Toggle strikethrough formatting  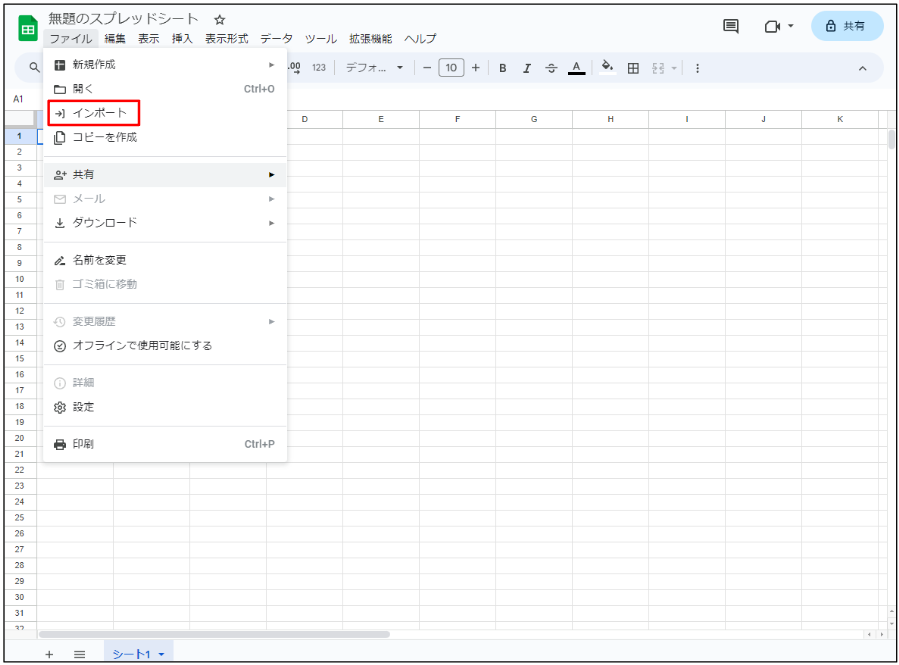(x=551, y=68)
